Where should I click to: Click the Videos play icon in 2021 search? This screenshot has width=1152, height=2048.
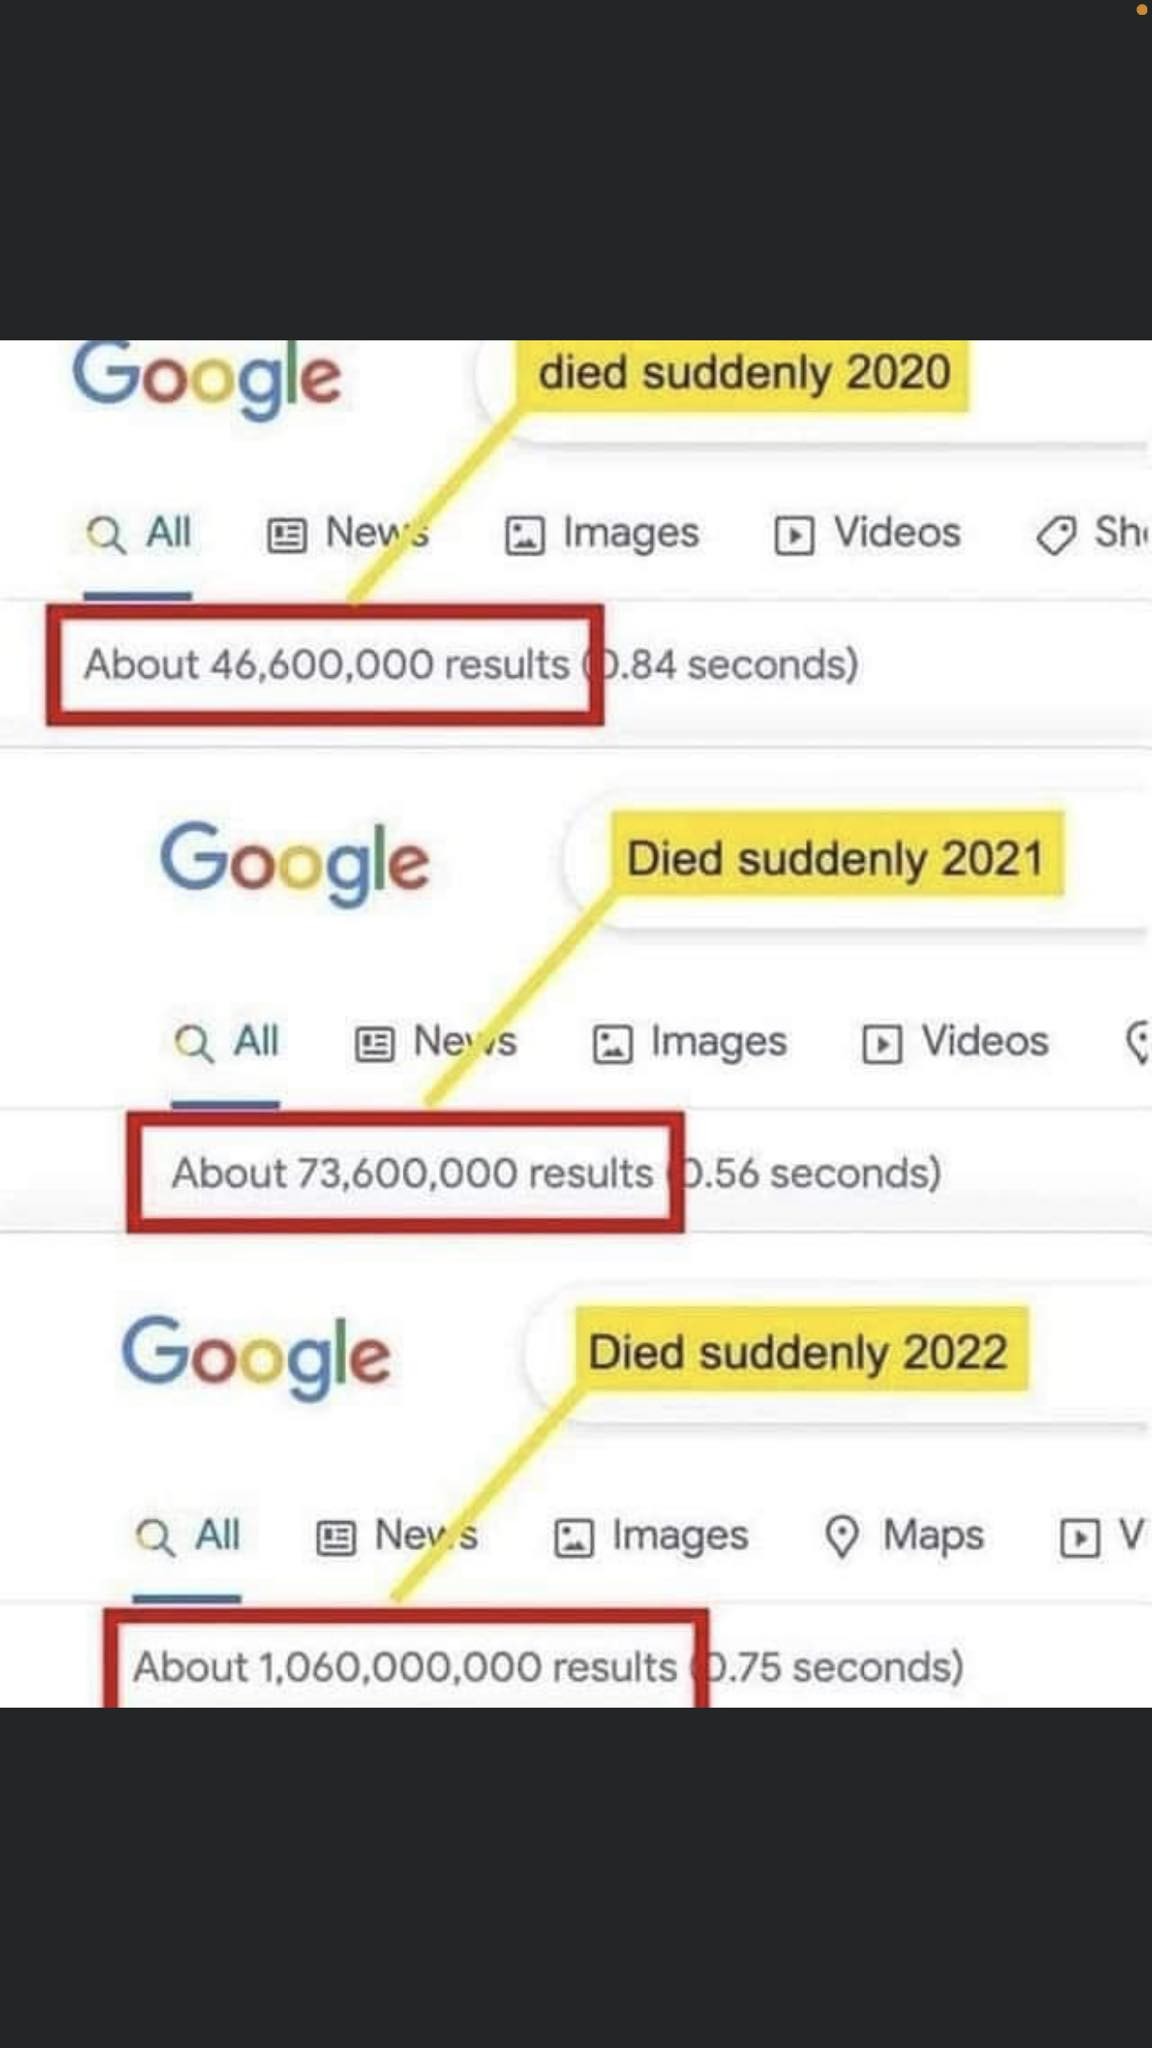pos(882,1045)
